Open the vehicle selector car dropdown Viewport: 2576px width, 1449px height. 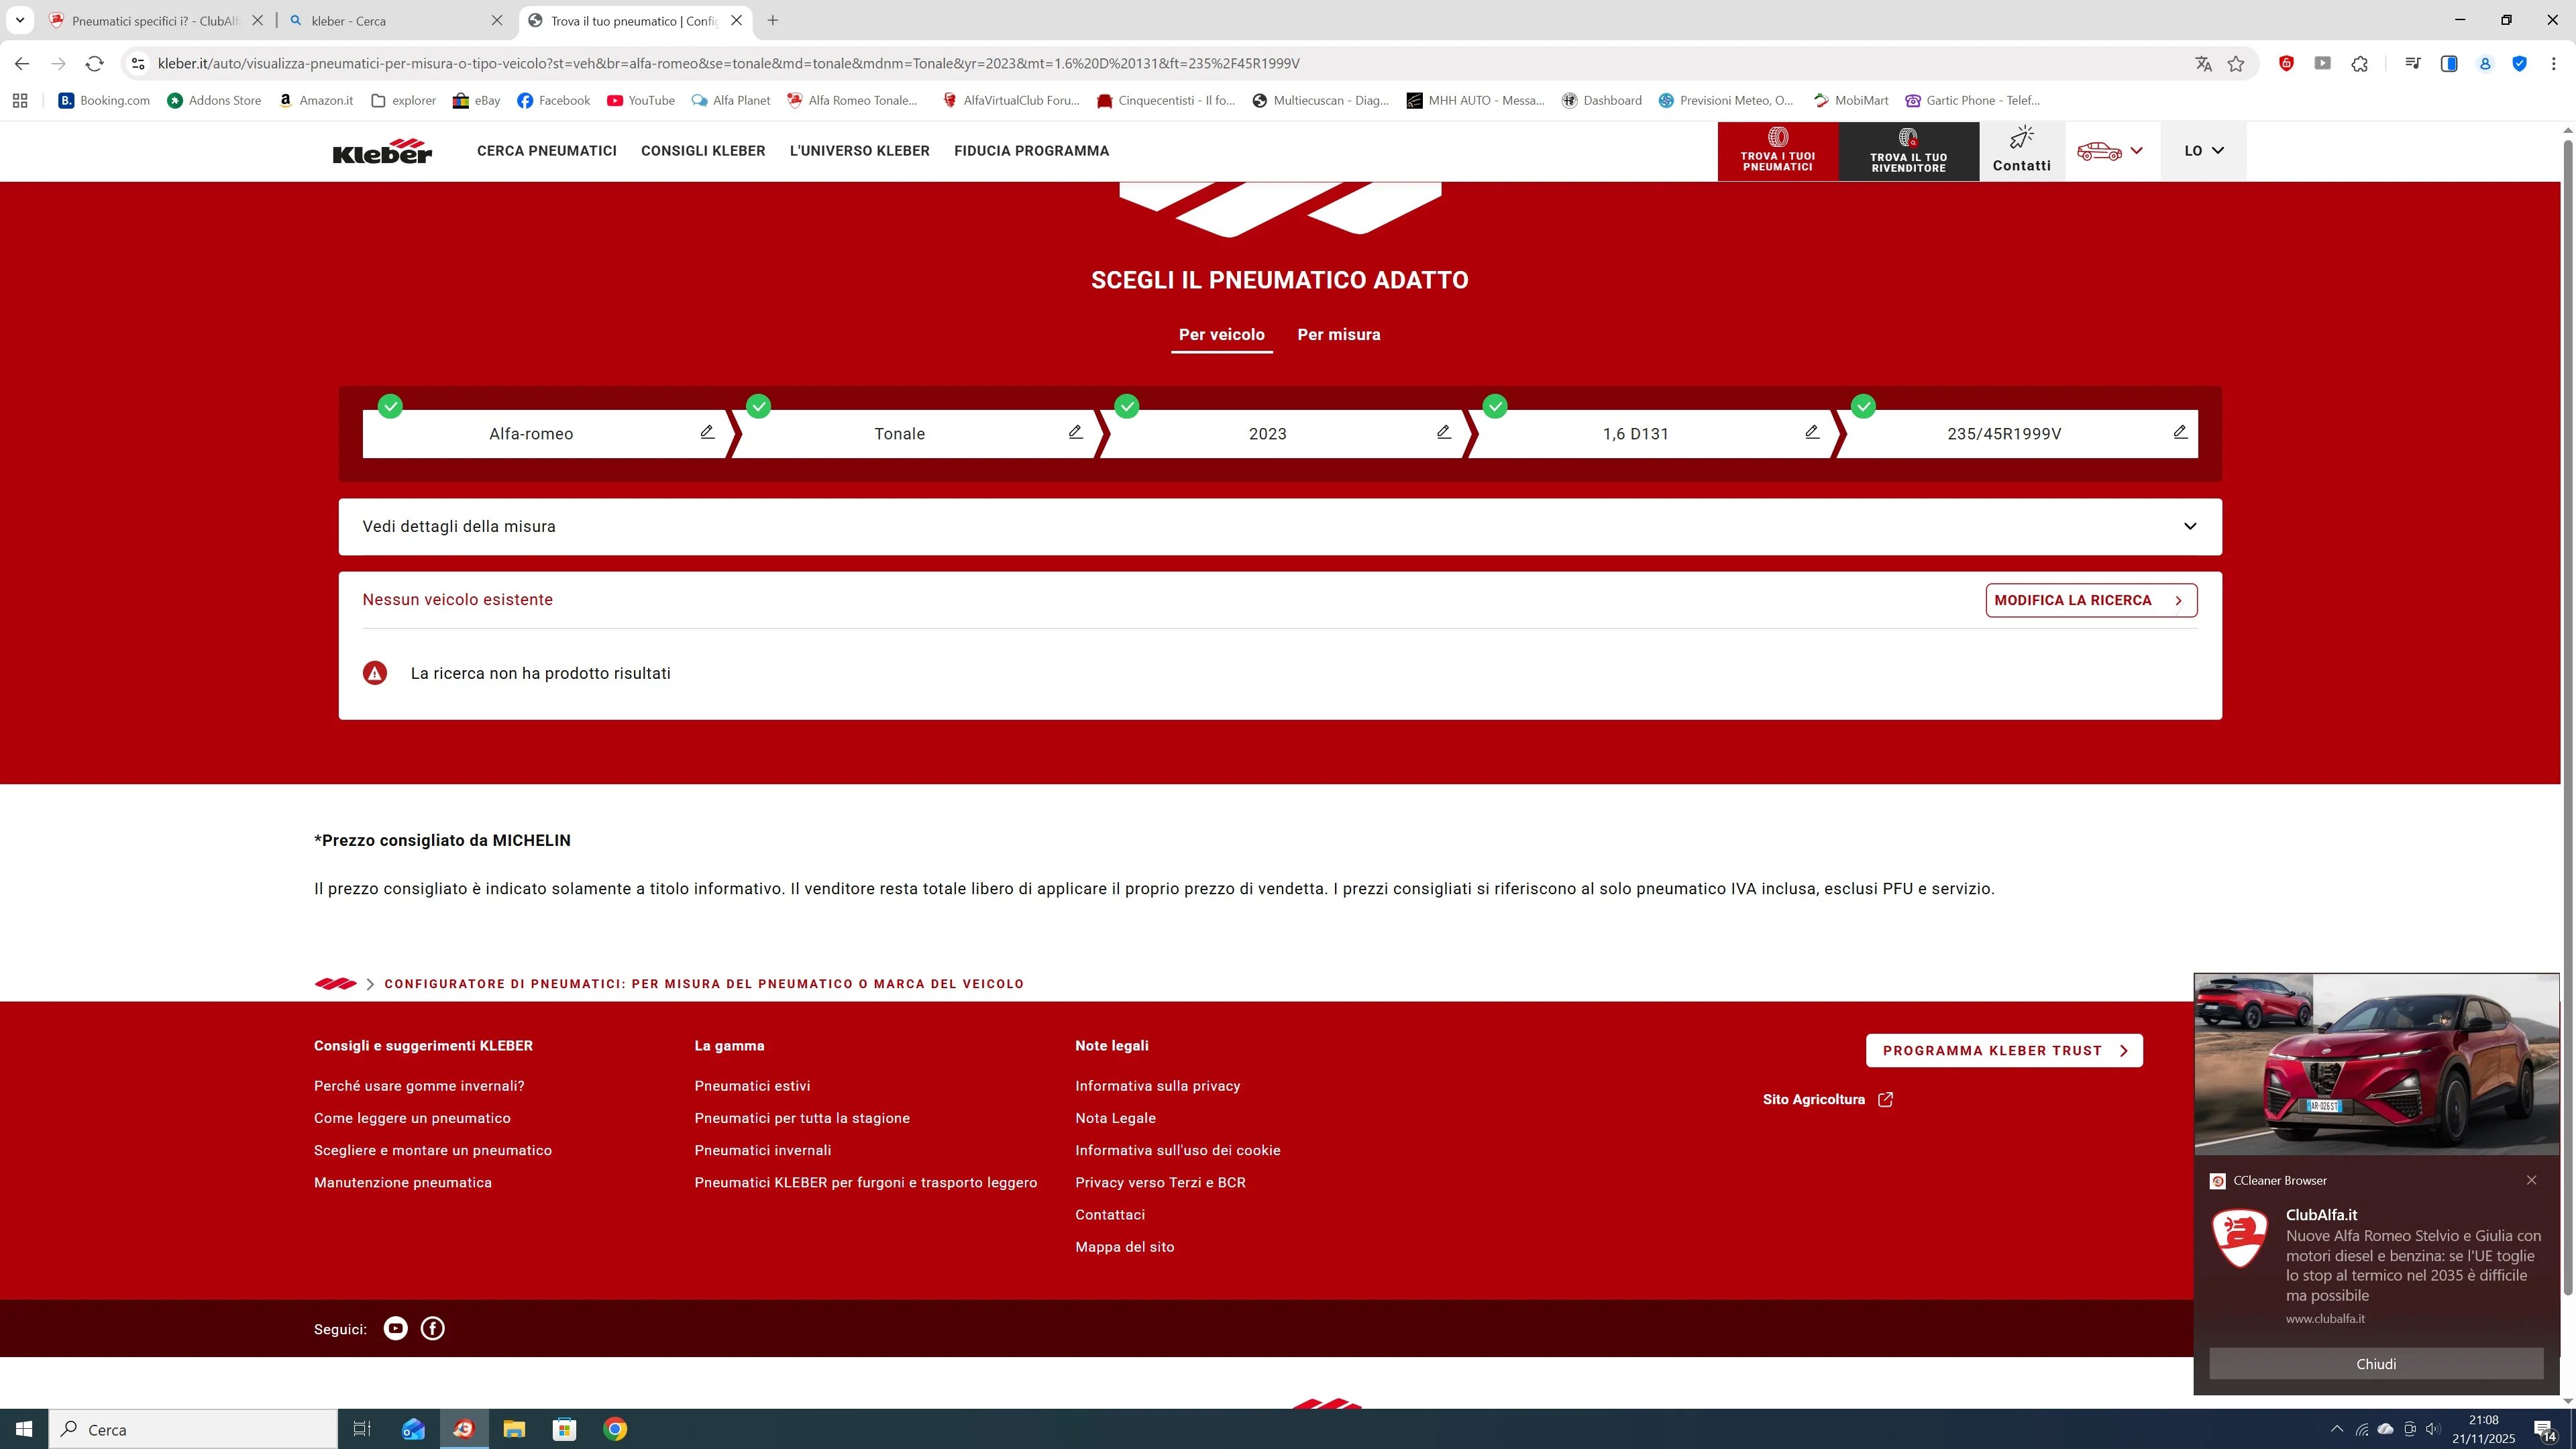coord(2112,151)
